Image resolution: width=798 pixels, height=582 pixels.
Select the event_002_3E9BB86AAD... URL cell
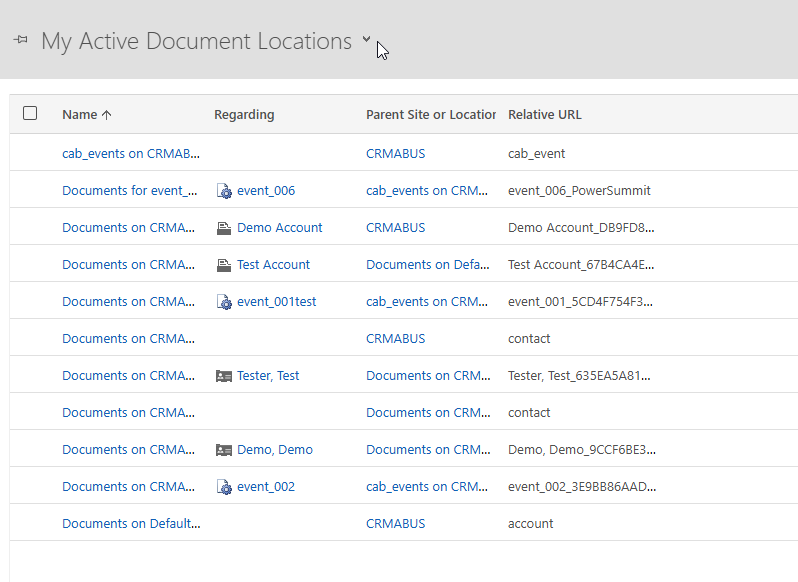[582, 487]
